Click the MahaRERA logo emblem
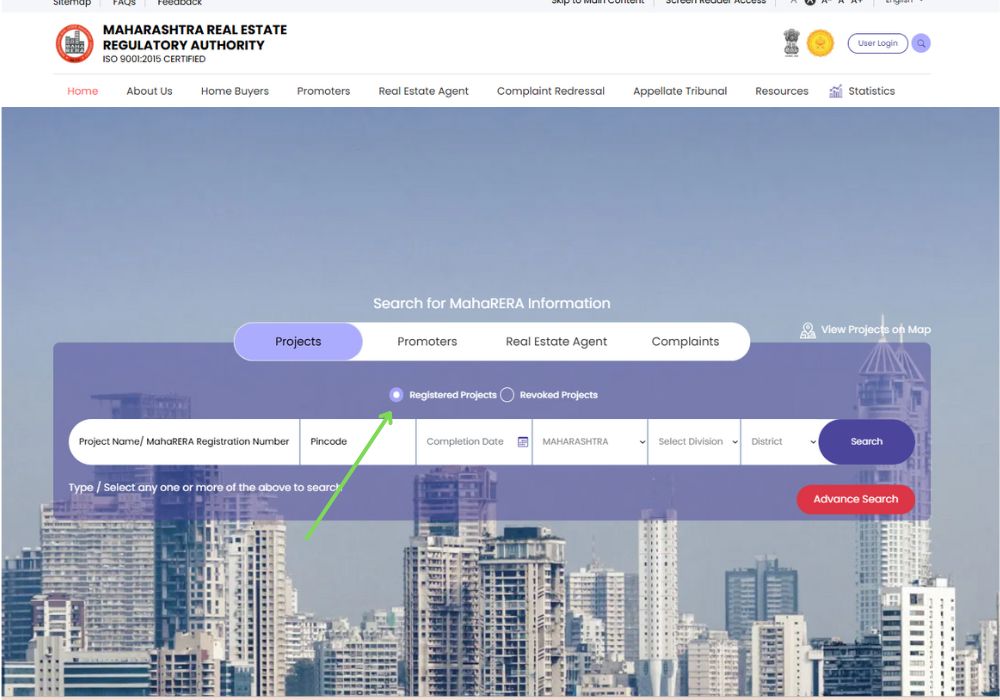 click(74, 44)
